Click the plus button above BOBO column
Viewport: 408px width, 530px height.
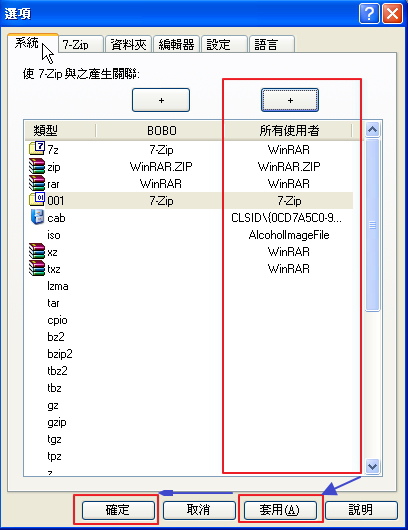click(x=161, y=100)
